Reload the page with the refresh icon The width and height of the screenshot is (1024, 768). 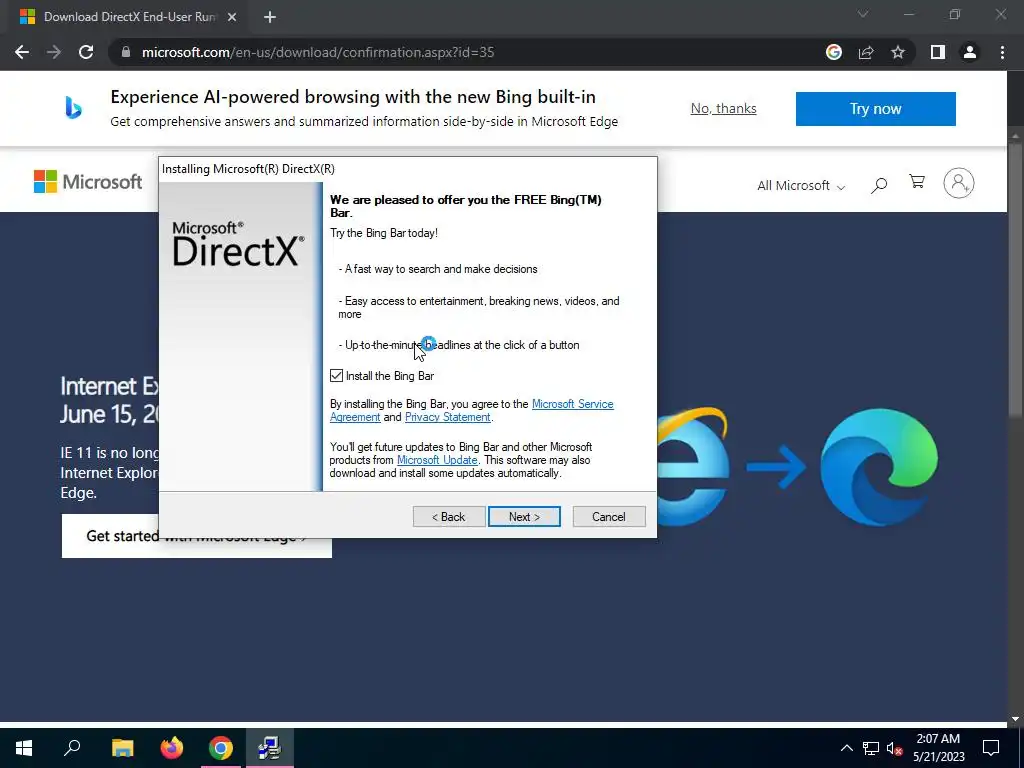86,52
